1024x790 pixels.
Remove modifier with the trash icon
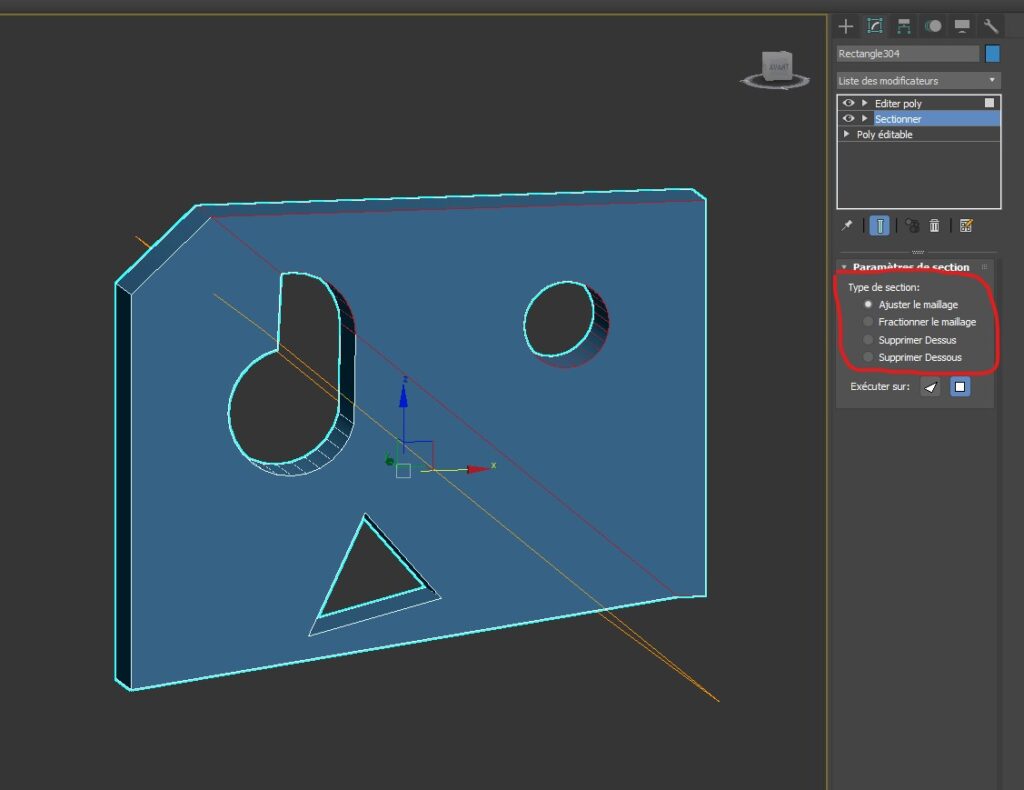[x=934, y=226]
